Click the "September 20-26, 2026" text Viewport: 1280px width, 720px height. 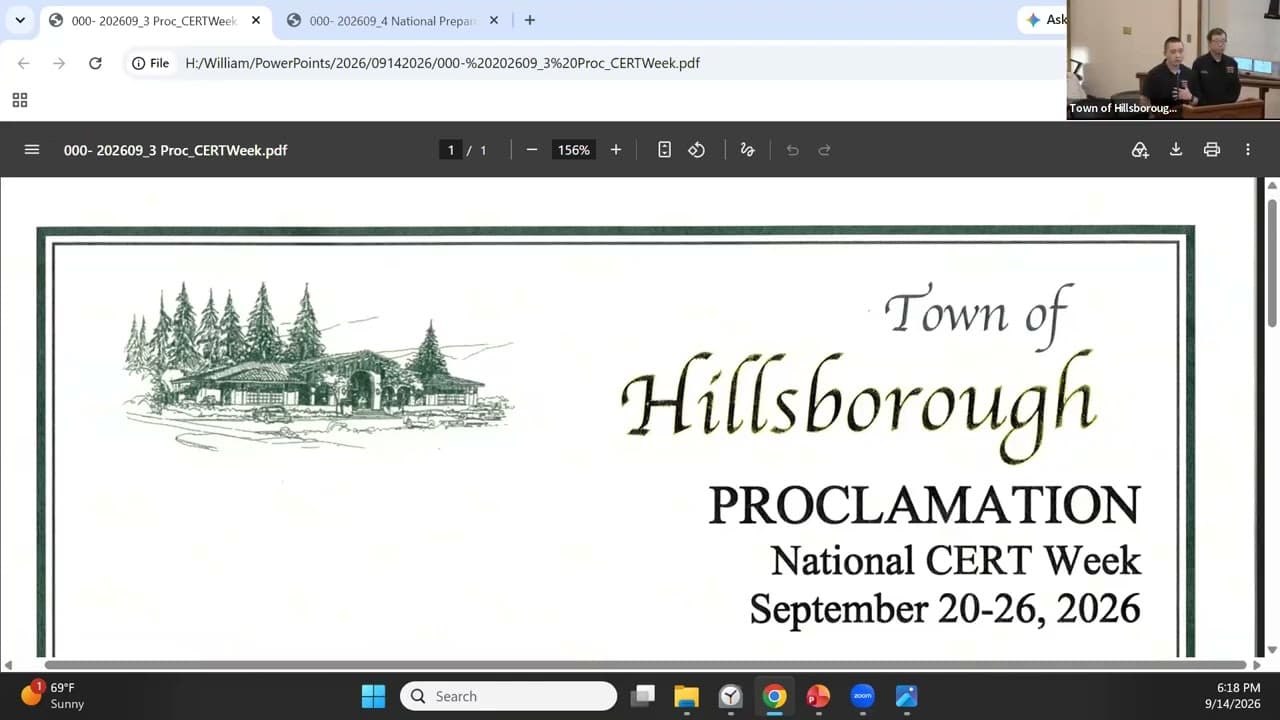945,608
